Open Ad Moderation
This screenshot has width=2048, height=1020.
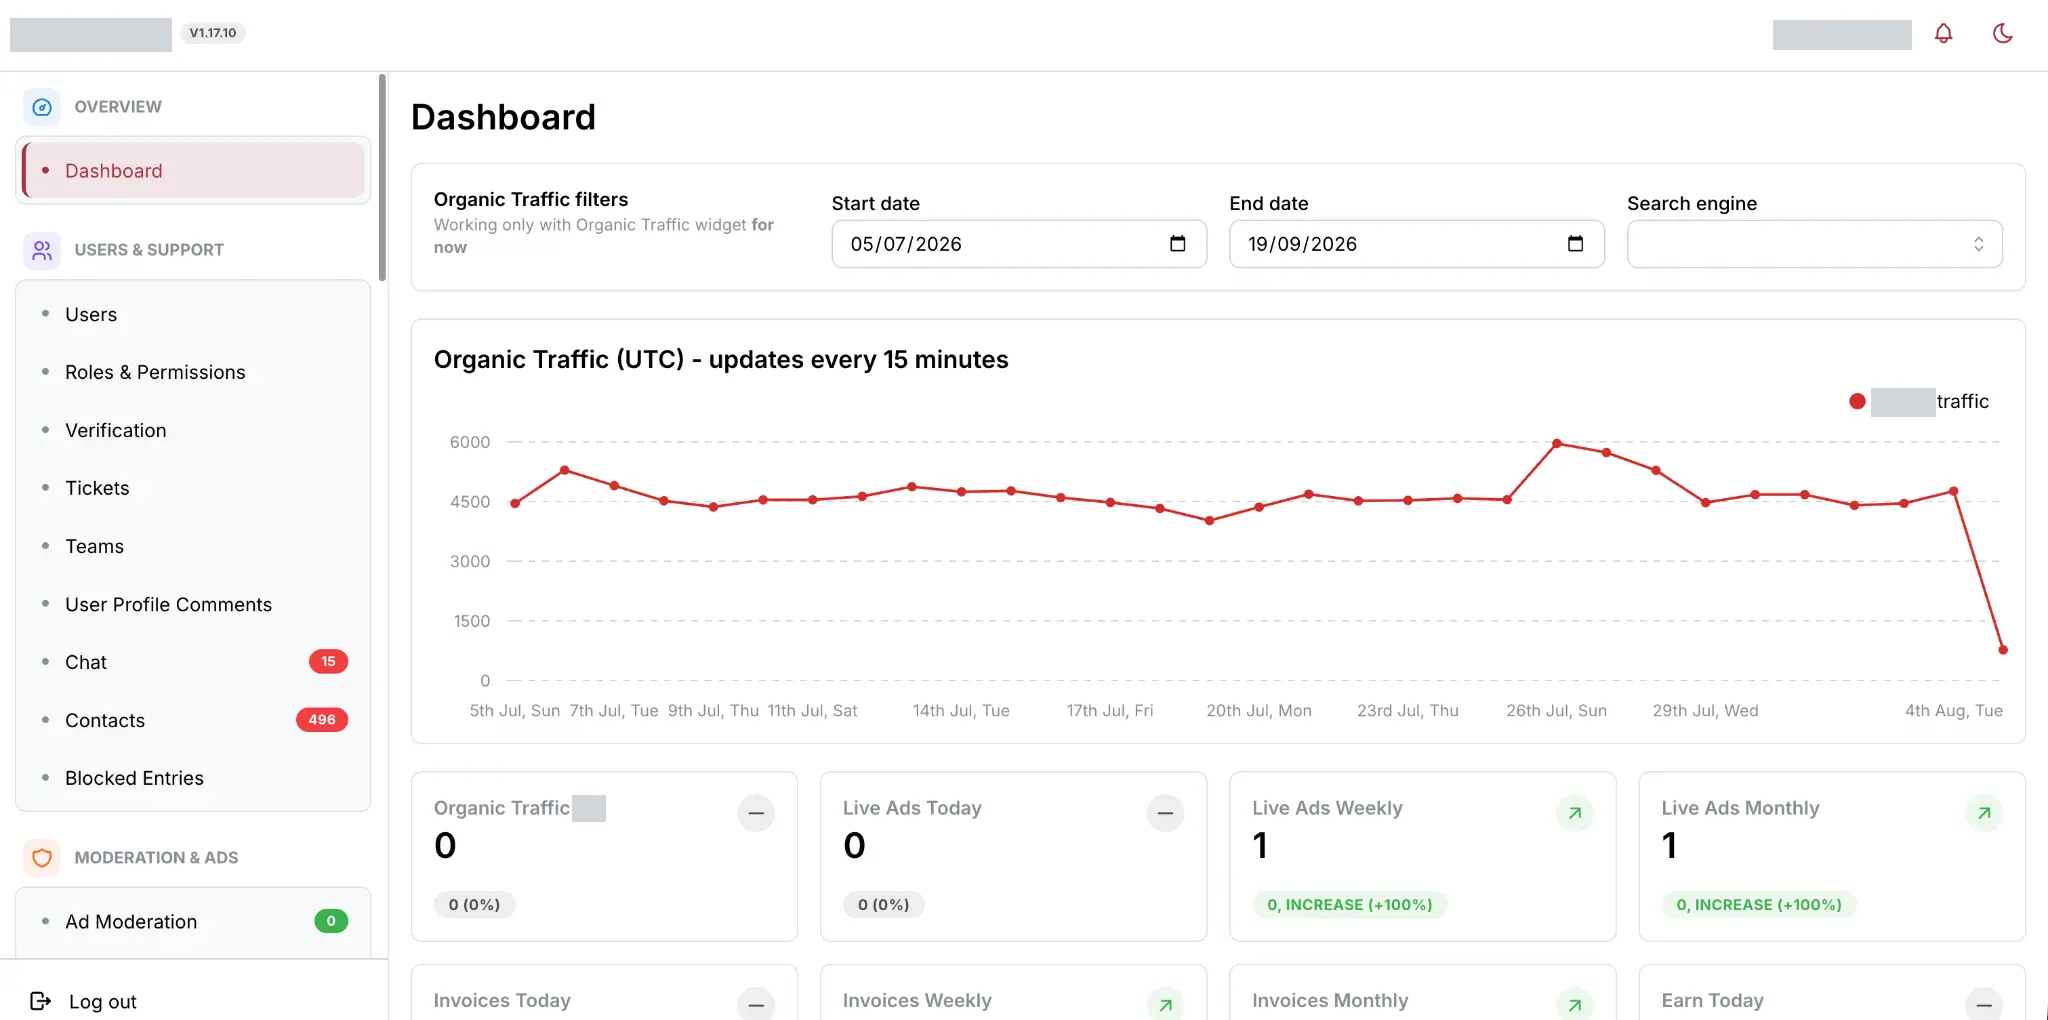click(x=193, y=922)
